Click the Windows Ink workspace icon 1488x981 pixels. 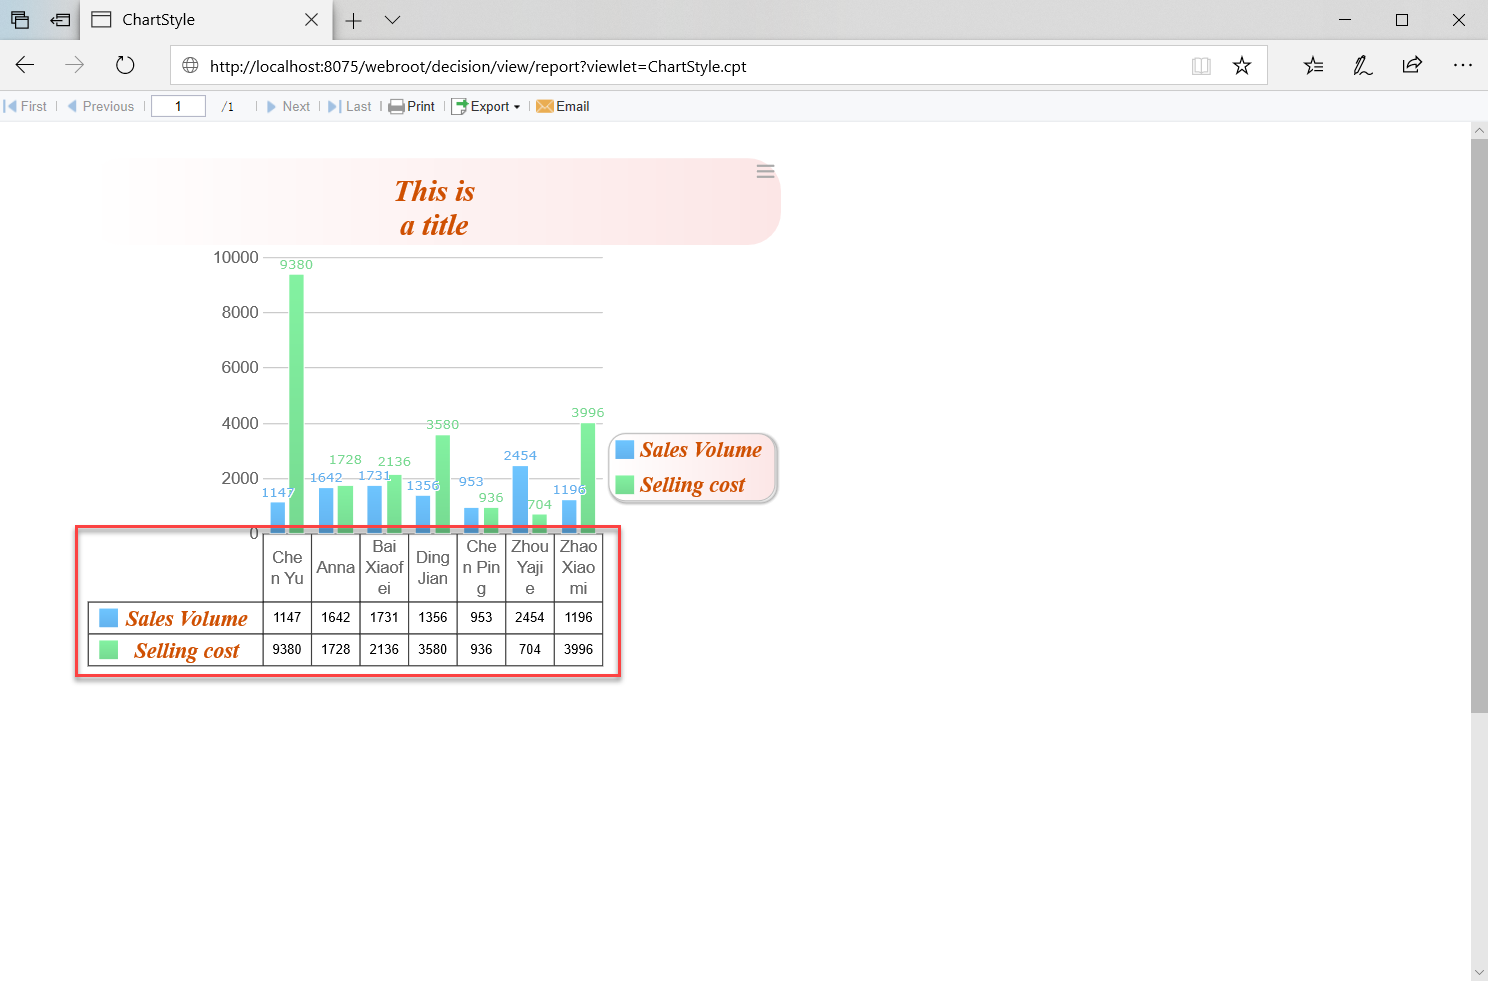tap(1362, 65)
